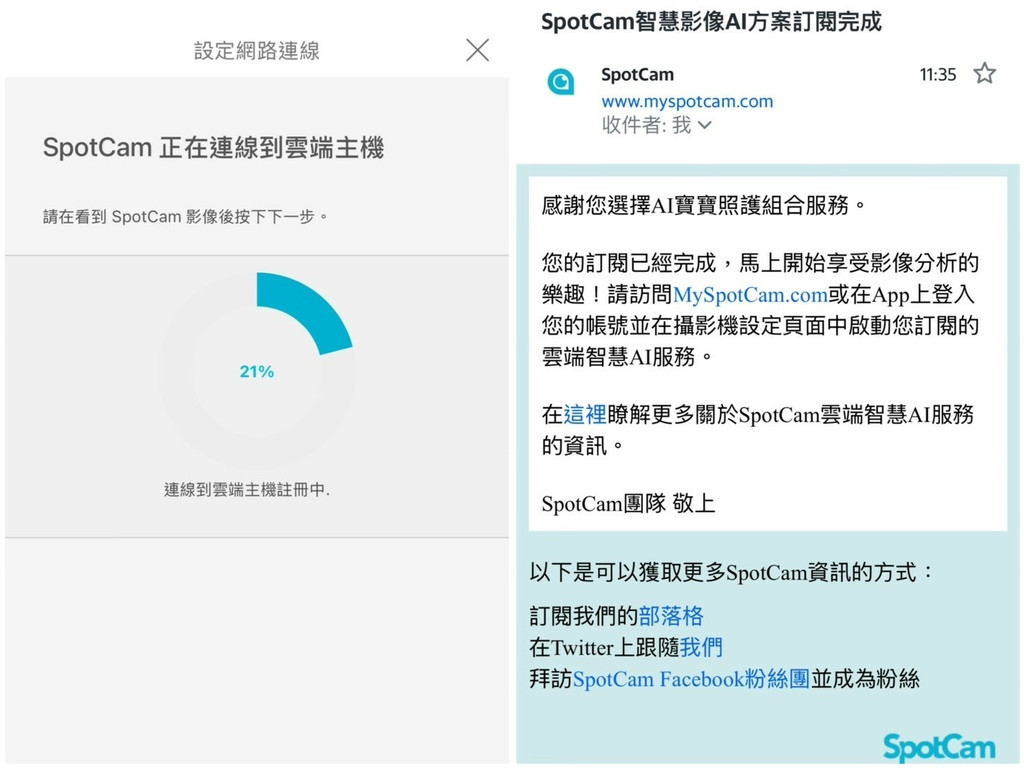The height and width of the screenshot is (768, 1024).
Task: Tap the 21% progress percentage label
Action: click(x=256, y=372)
